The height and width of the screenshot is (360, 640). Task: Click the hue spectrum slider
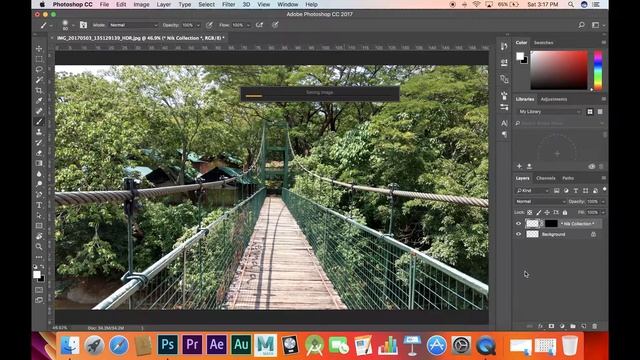(598, 70)
